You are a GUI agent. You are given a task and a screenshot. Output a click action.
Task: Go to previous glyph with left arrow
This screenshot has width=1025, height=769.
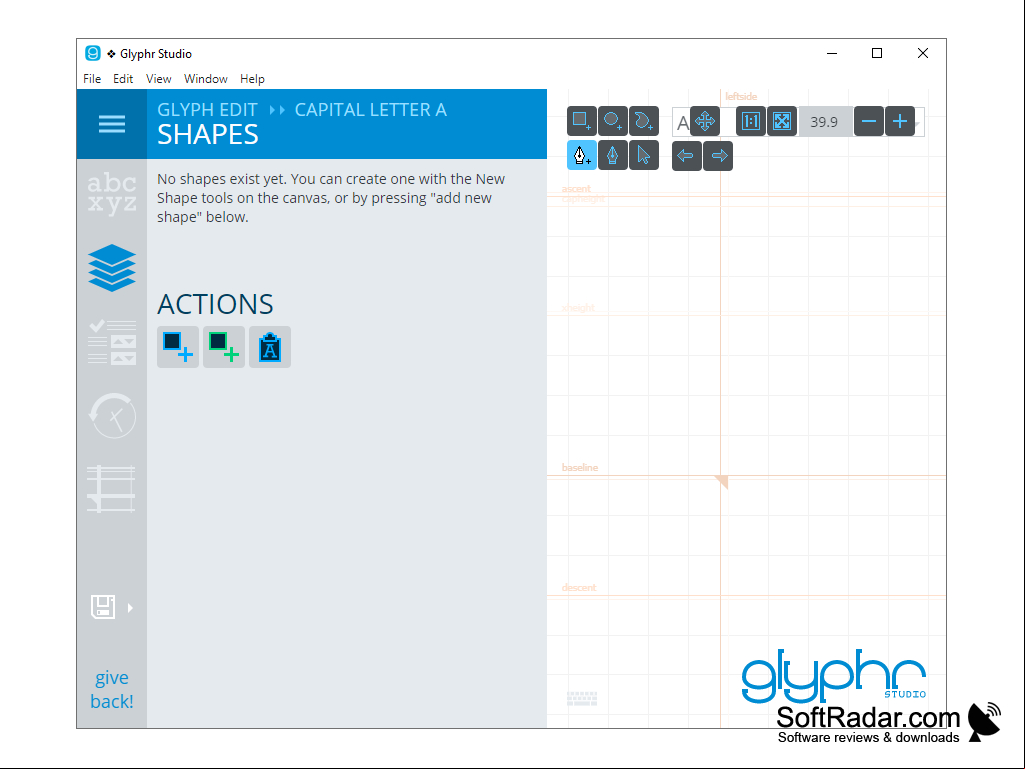[x=686, y=156]
